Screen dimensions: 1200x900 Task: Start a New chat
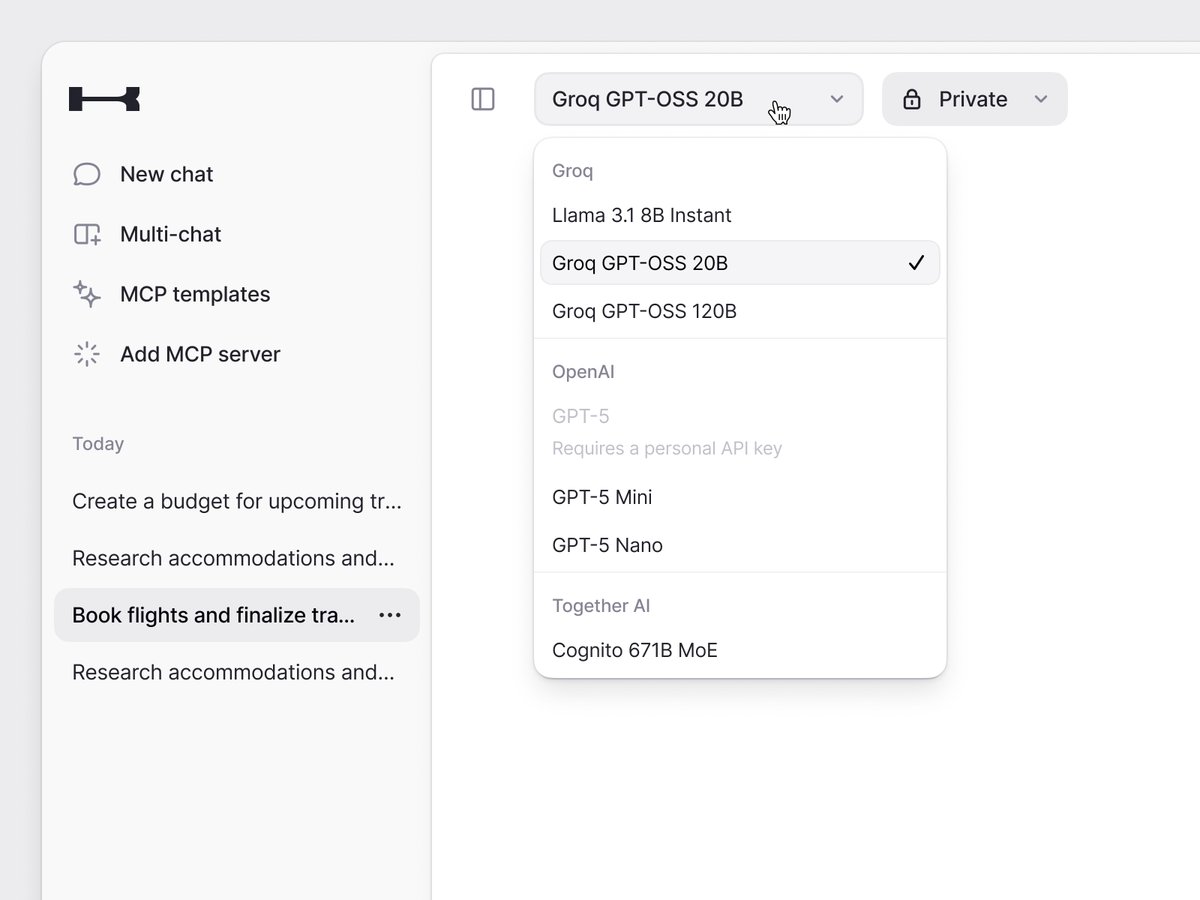166,174
